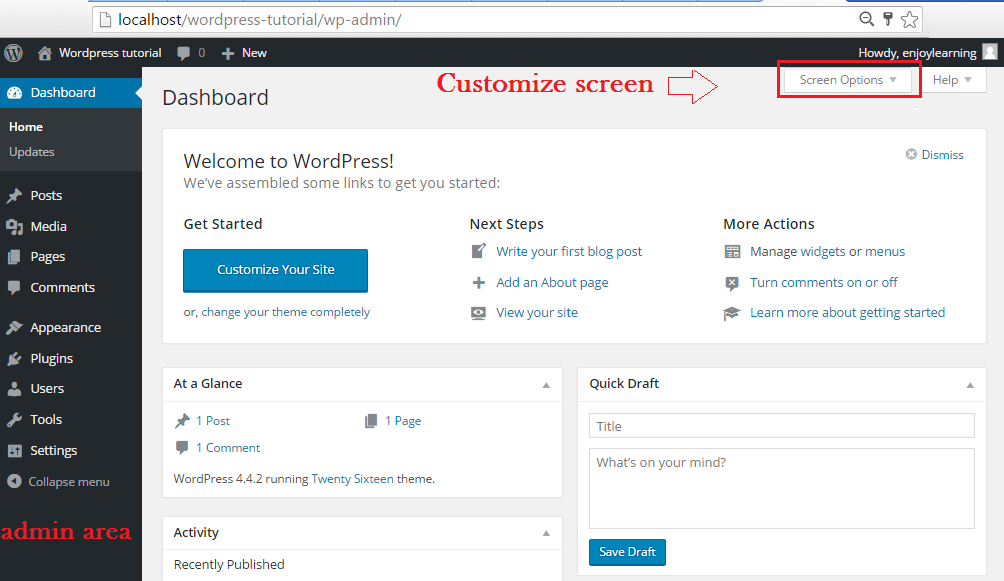Click the WordPress logo icon in admin bar
Image resolution: width=1004 pixels, height=581 pixels.
tap(13, 53)
